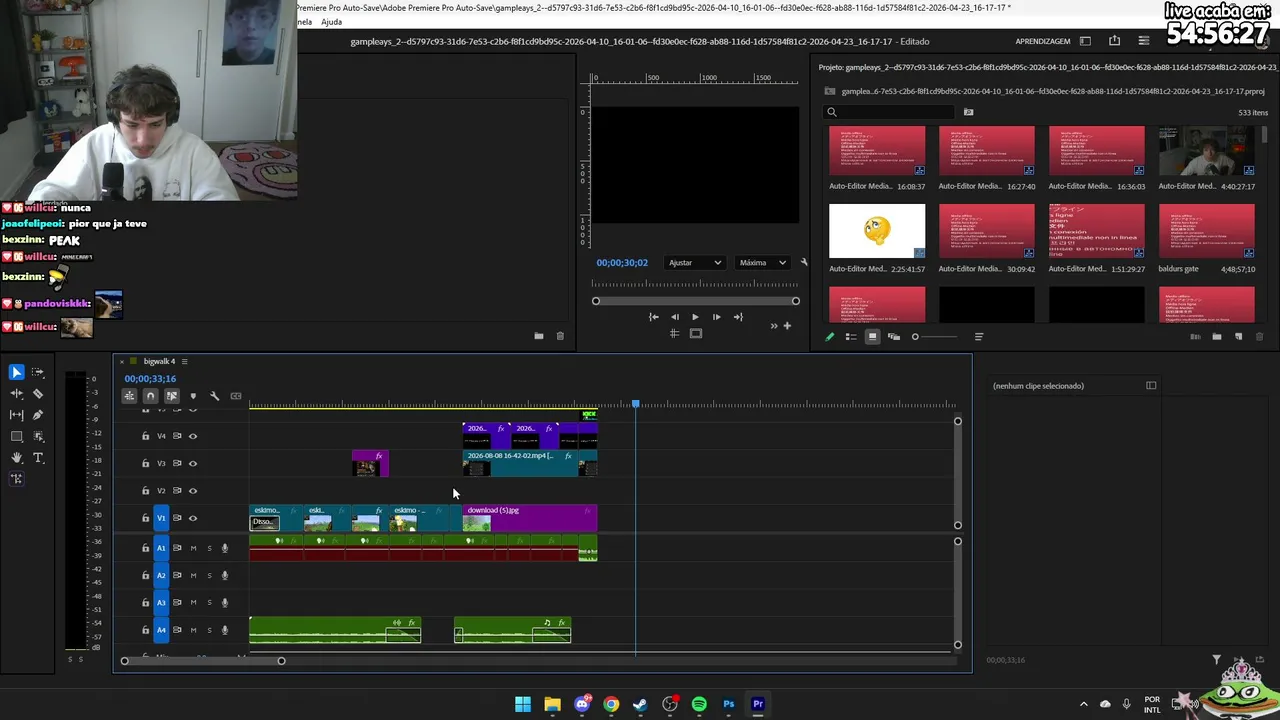Select the Track Select Forward tool

click(x=38, y=372)
